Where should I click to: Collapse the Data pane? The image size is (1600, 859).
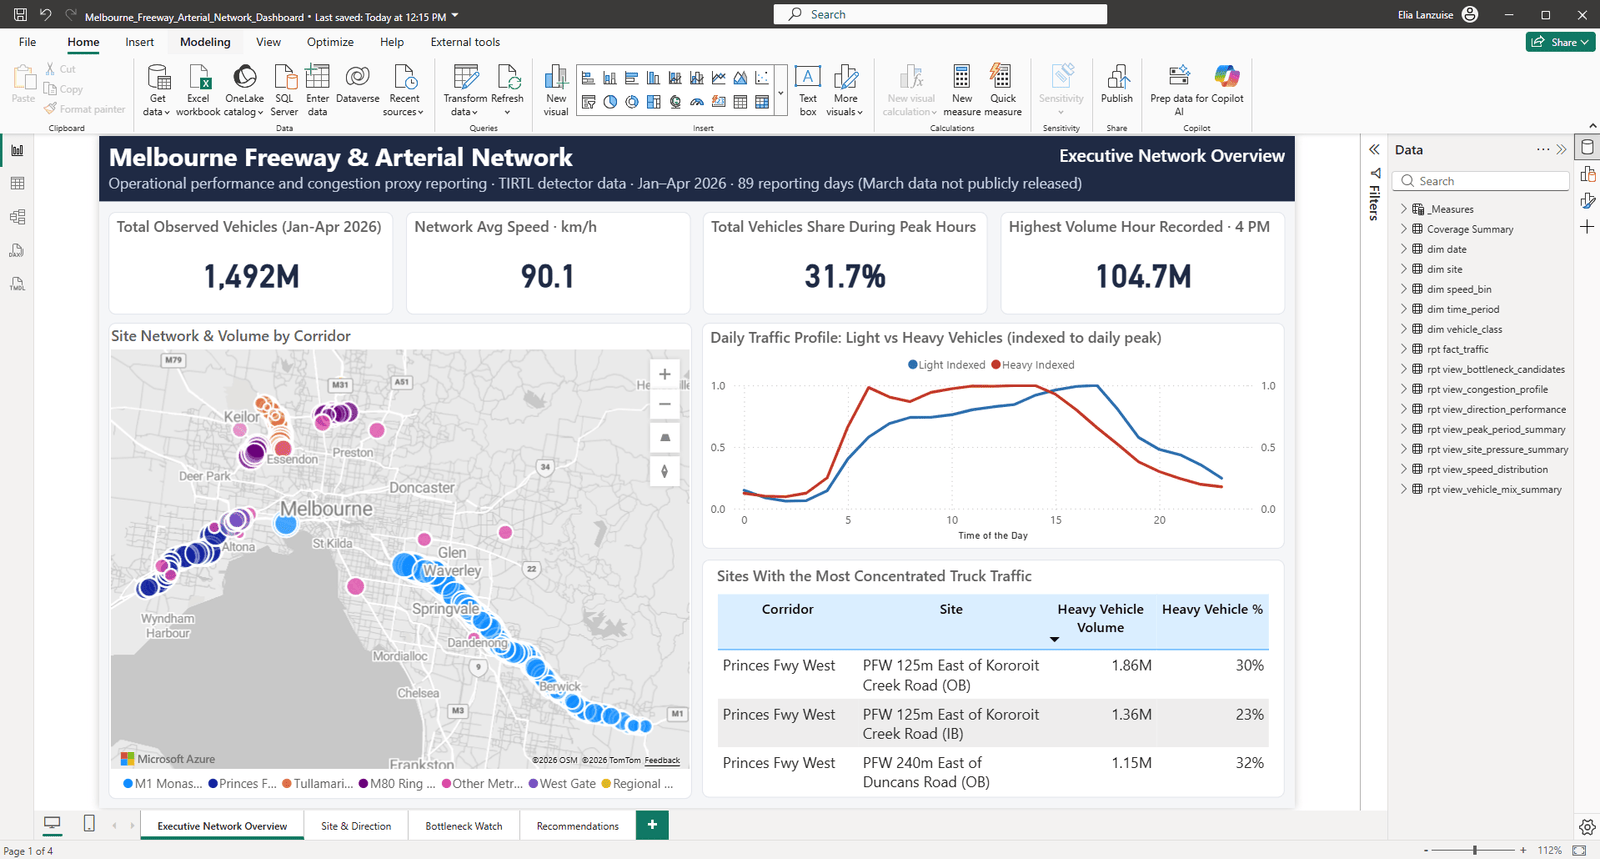[x=1562, y=150]
